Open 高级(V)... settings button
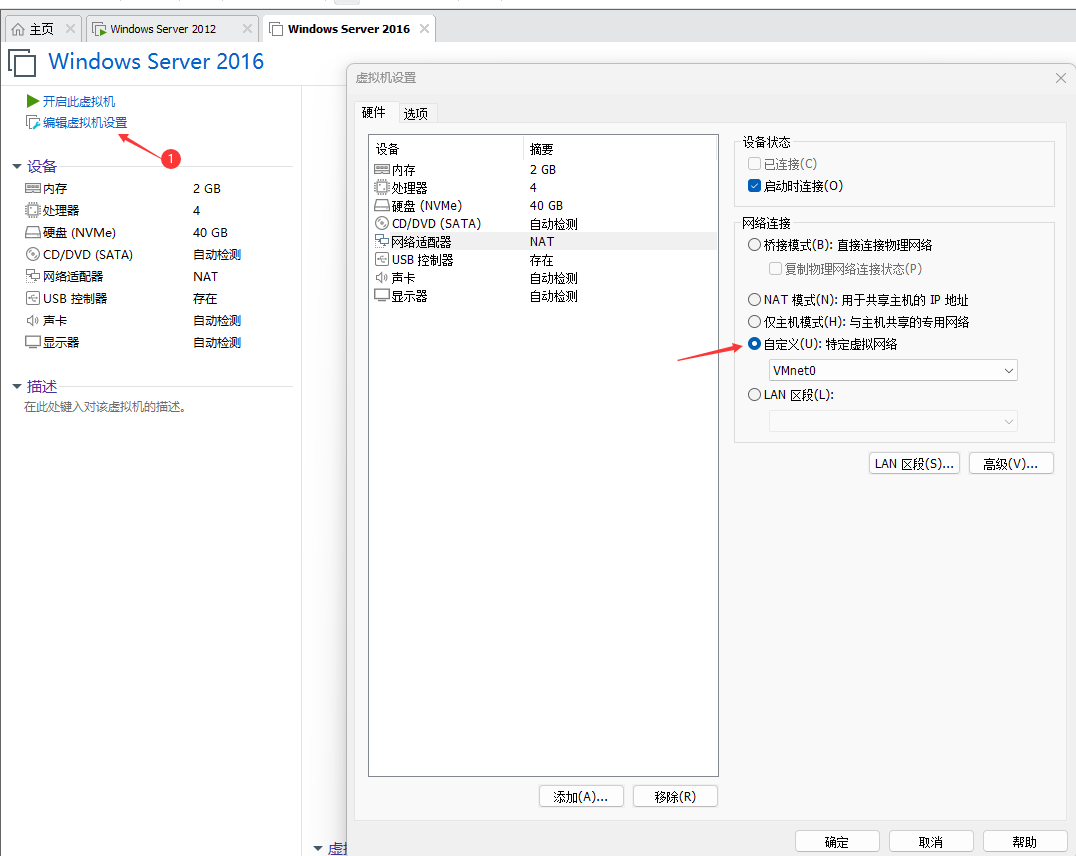 [x=1011, y=463]
